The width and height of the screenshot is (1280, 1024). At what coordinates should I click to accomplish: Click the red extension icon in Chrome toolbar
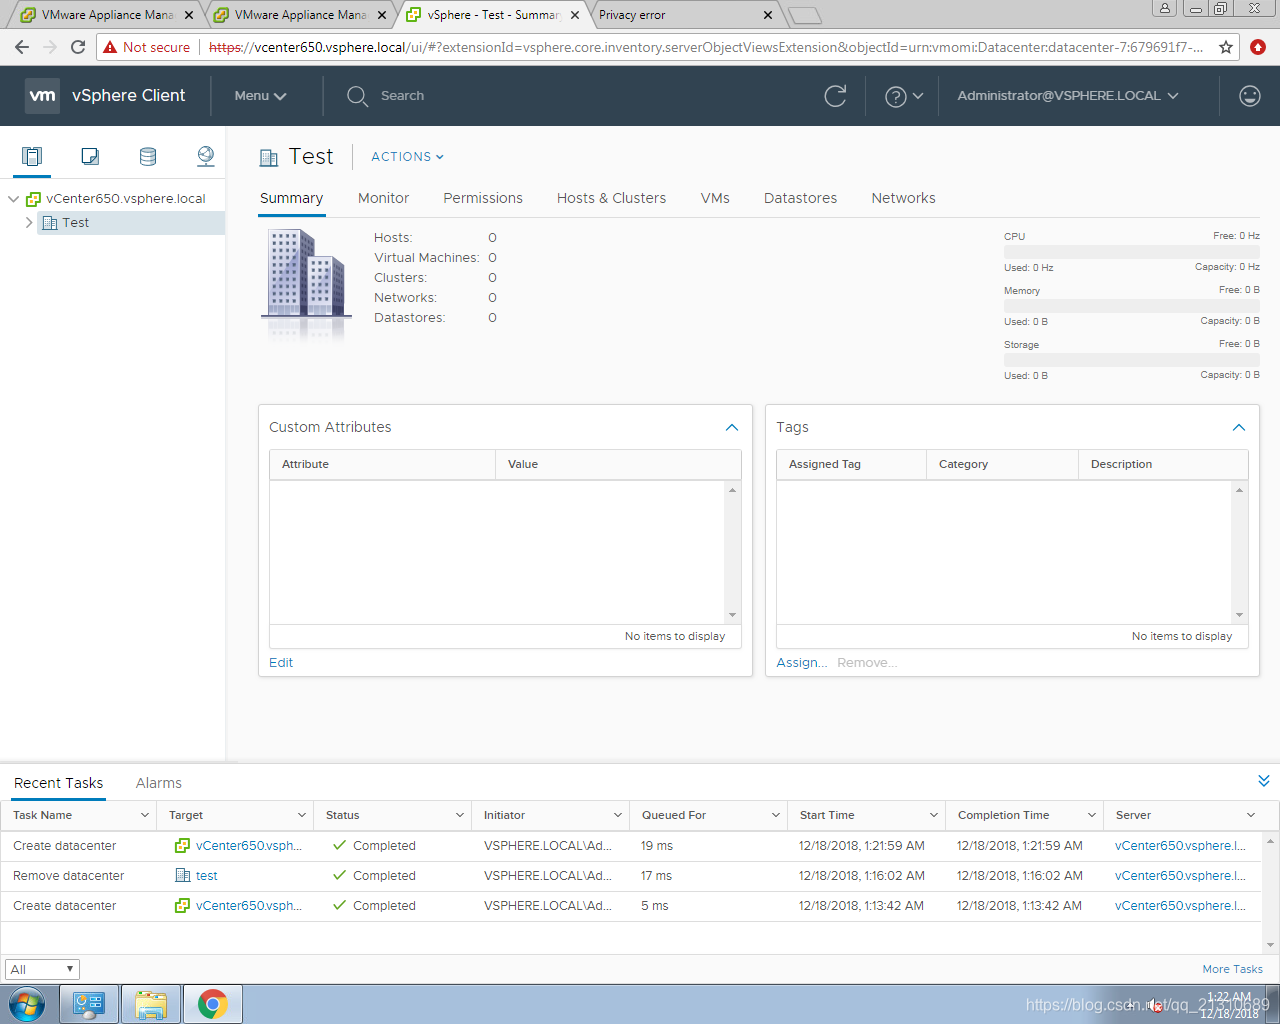pos(1258,47)
